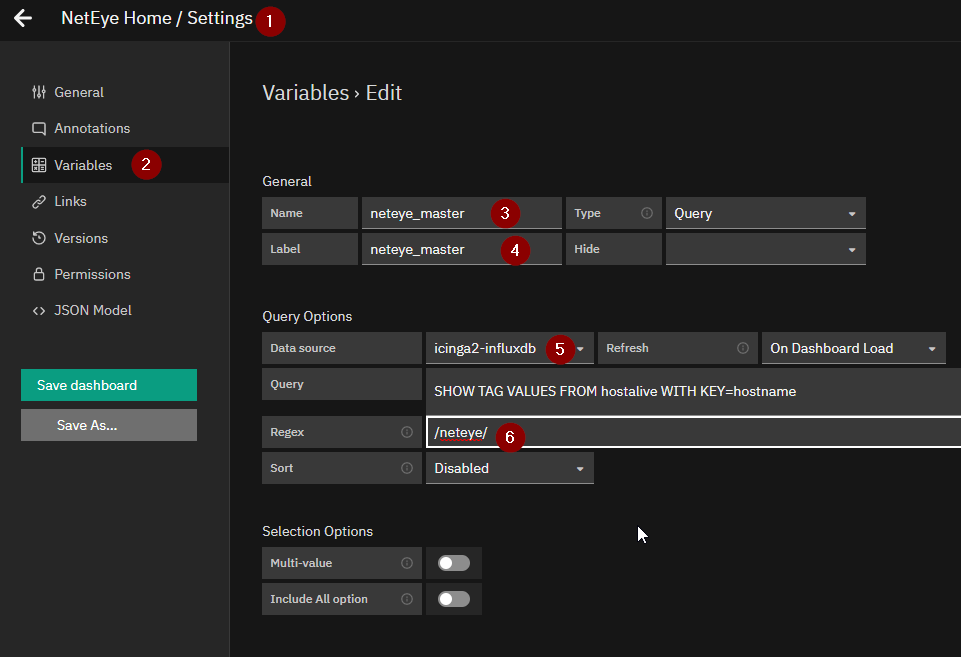Screen dimensions: 961x657
Task: Open the Permissions settings section
Action: [x=125, y=274]
